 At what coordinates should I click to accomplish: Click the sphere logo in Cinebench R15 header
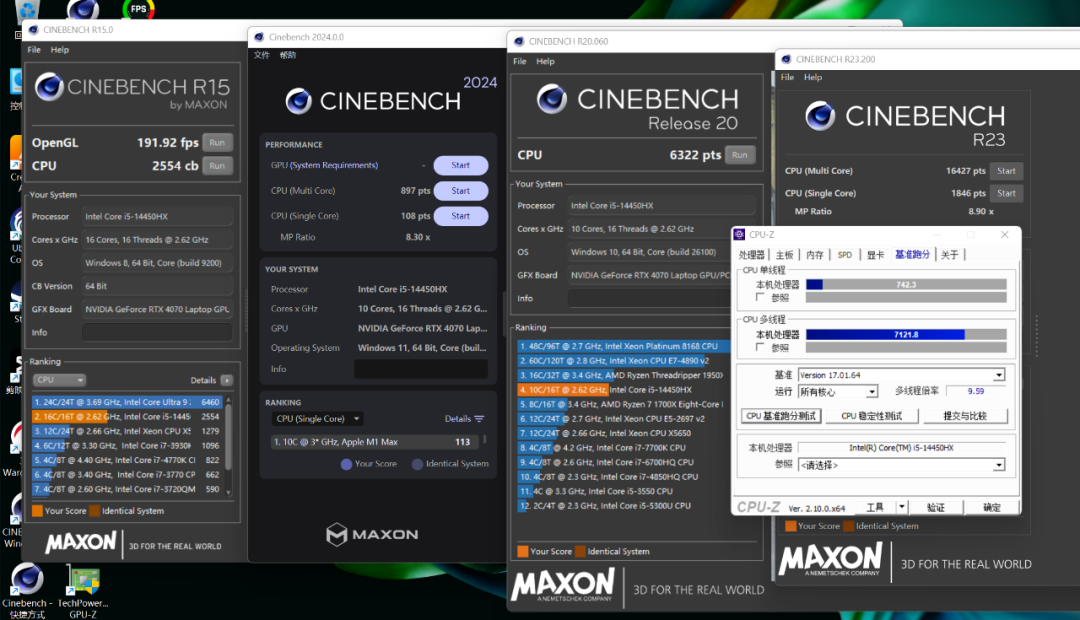click(49, 87)
